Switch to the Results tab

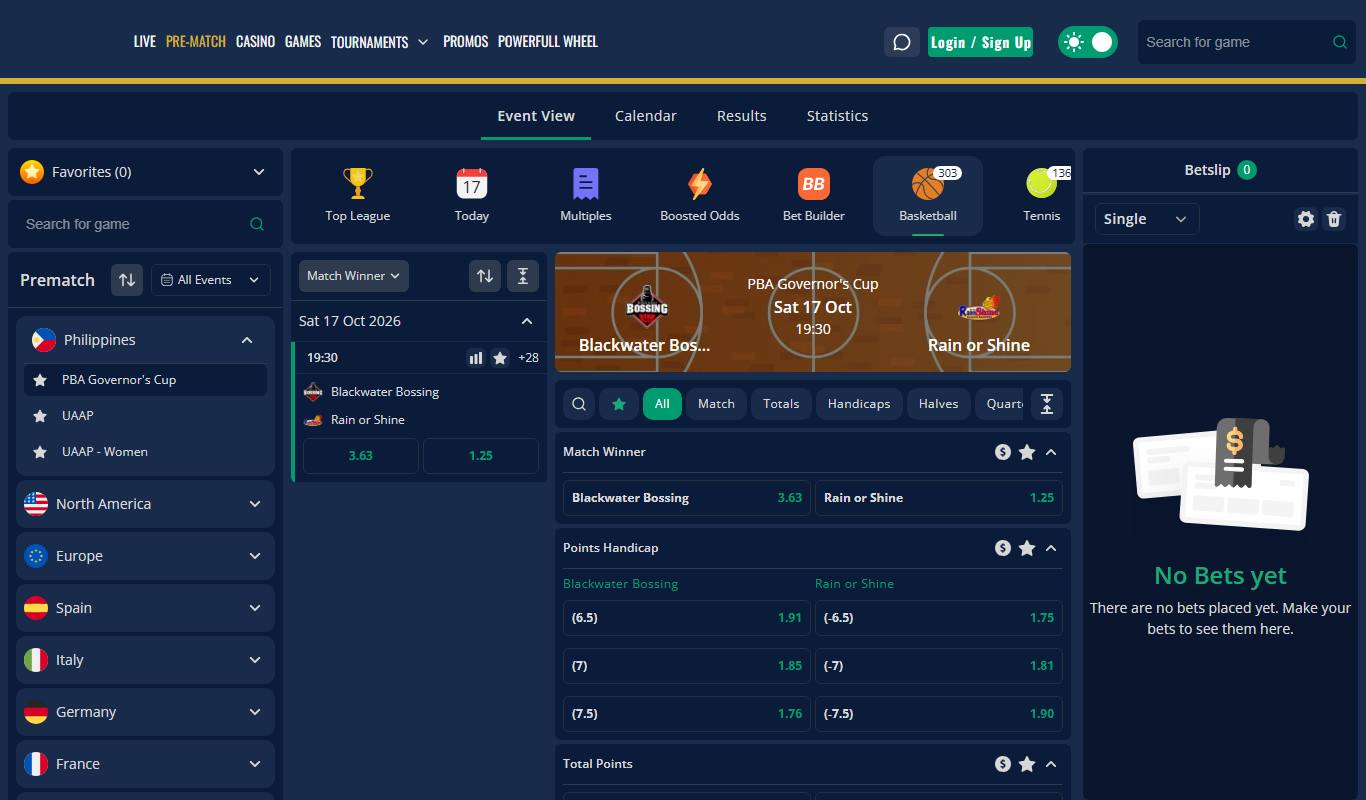(x=742, y=116)
